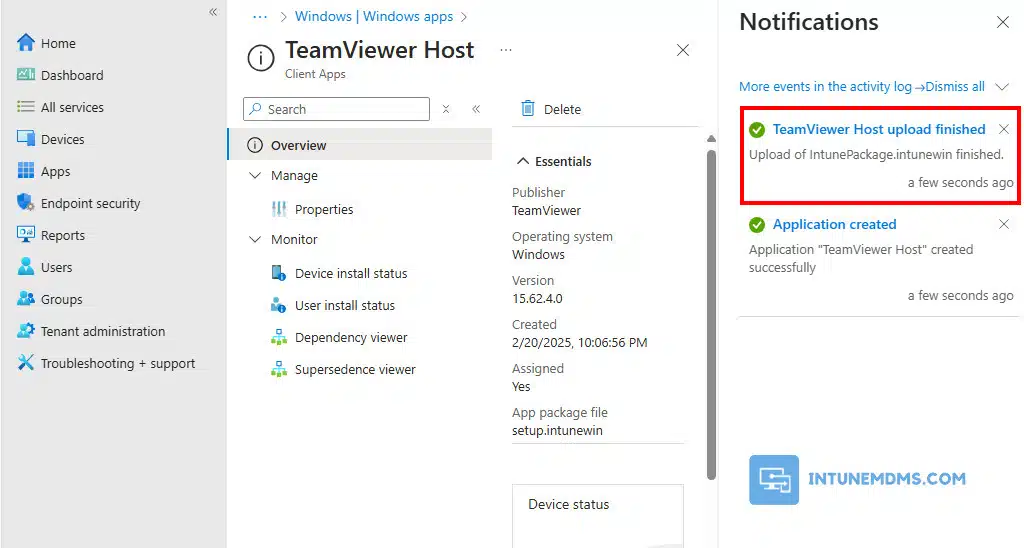The image size is (1024, 548).
Task: Click the Delete button label
Action: [562, 109]
